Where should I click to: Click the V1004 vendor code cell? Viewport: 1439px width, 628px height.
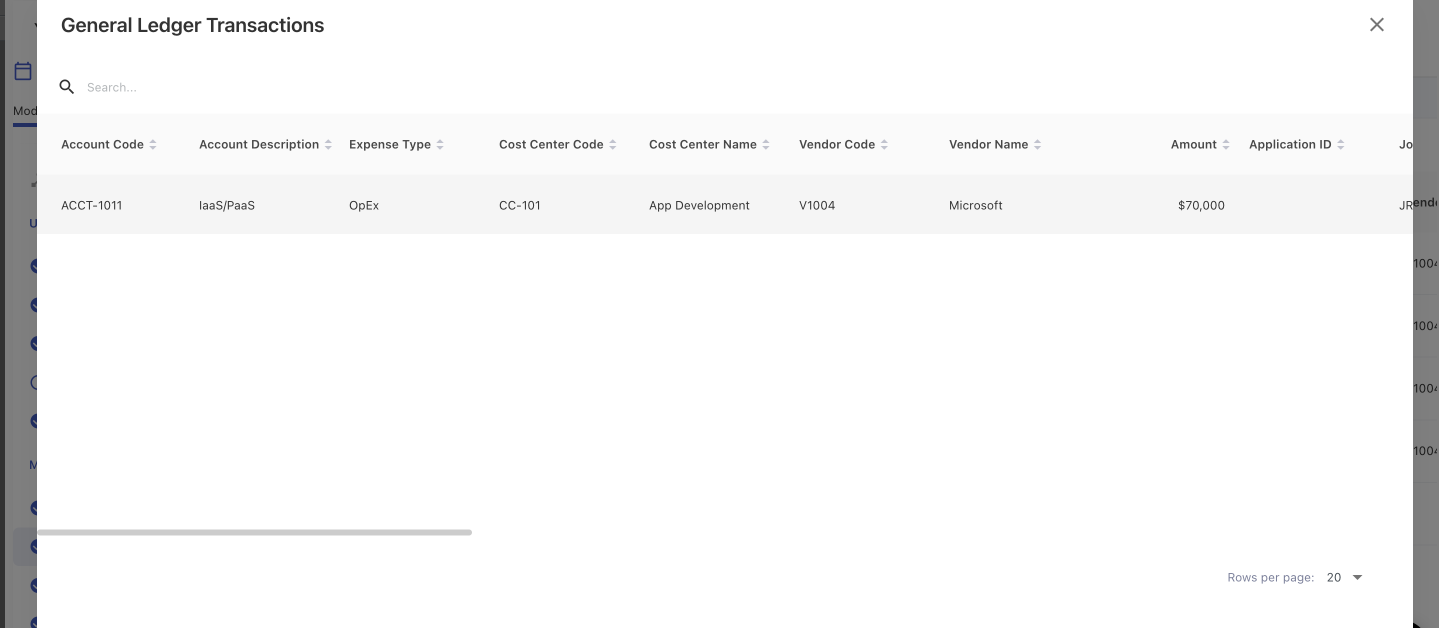coord(817,205)
